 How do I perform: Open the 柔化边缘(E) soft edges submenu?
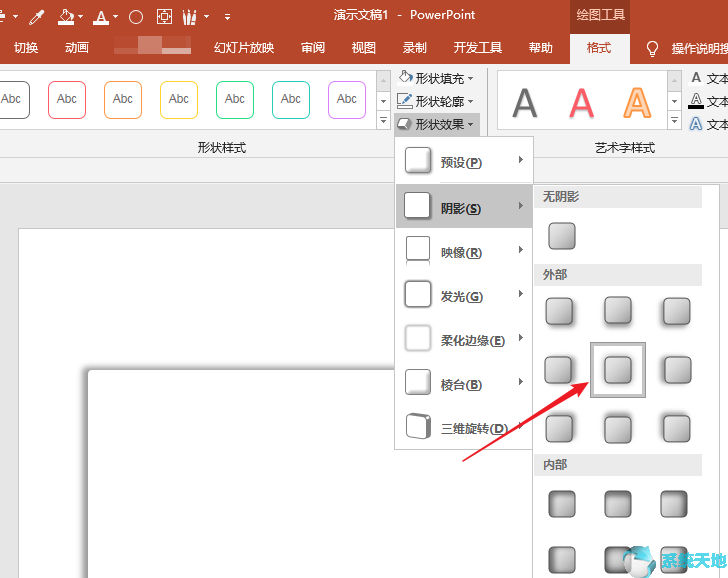[x=463, y=338]
